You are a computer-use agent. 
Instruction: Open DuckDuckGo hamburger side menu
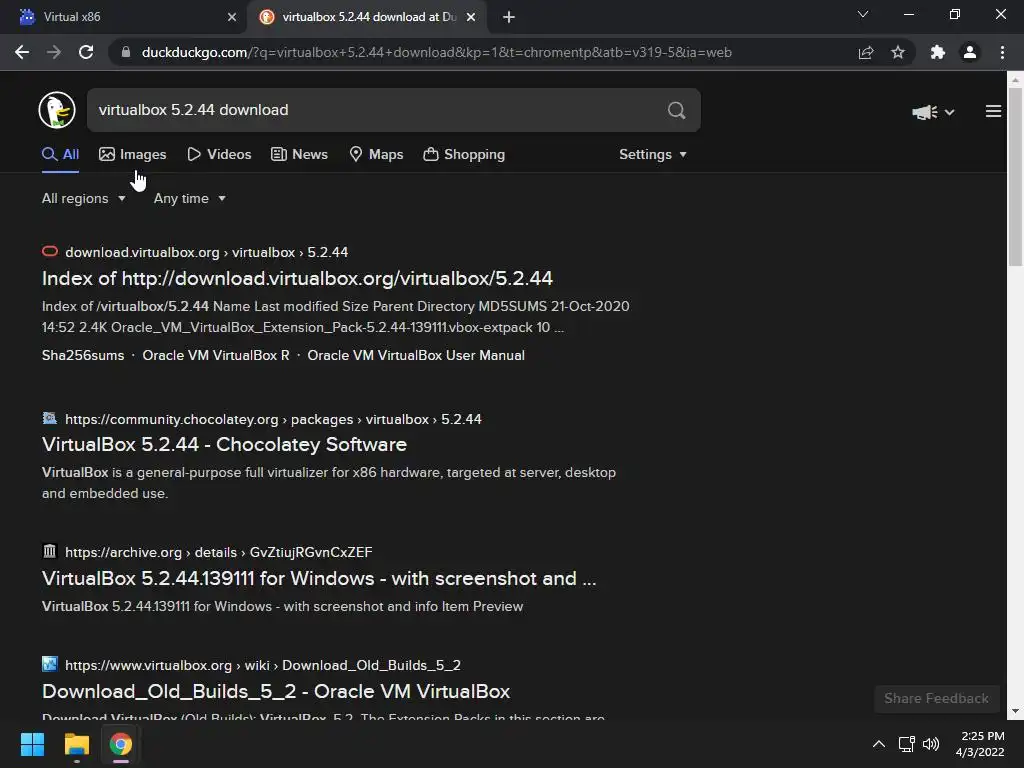click(993, 112)
